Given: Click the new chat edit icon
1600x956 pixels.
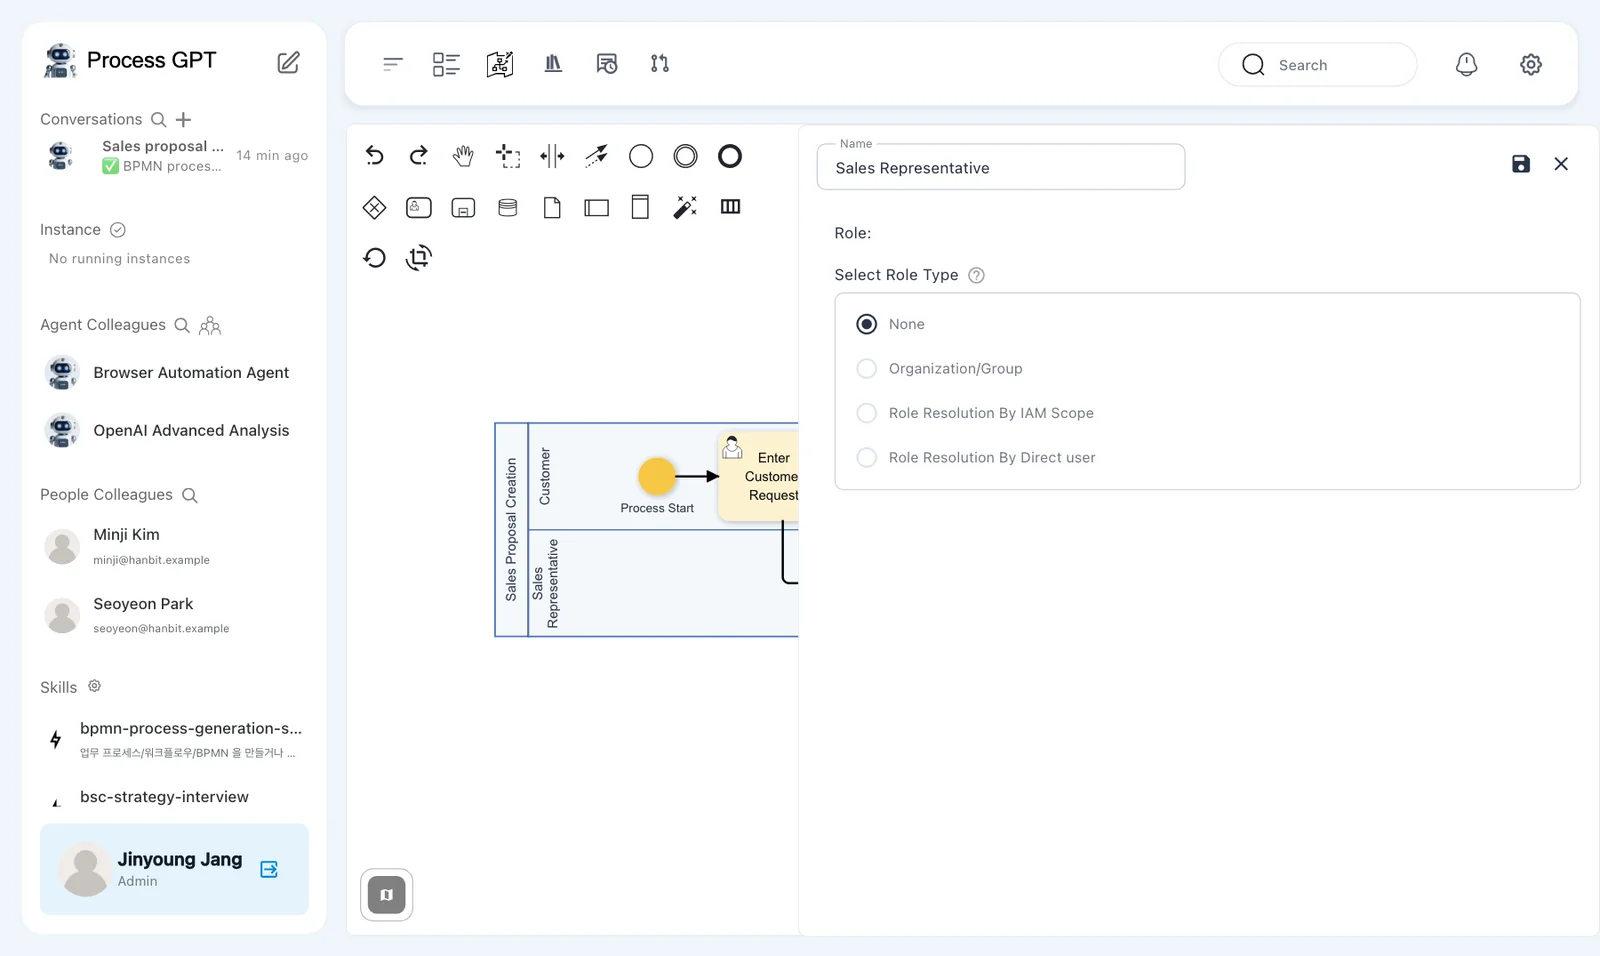Looking at the screenshot, I should tap(288, 62).
